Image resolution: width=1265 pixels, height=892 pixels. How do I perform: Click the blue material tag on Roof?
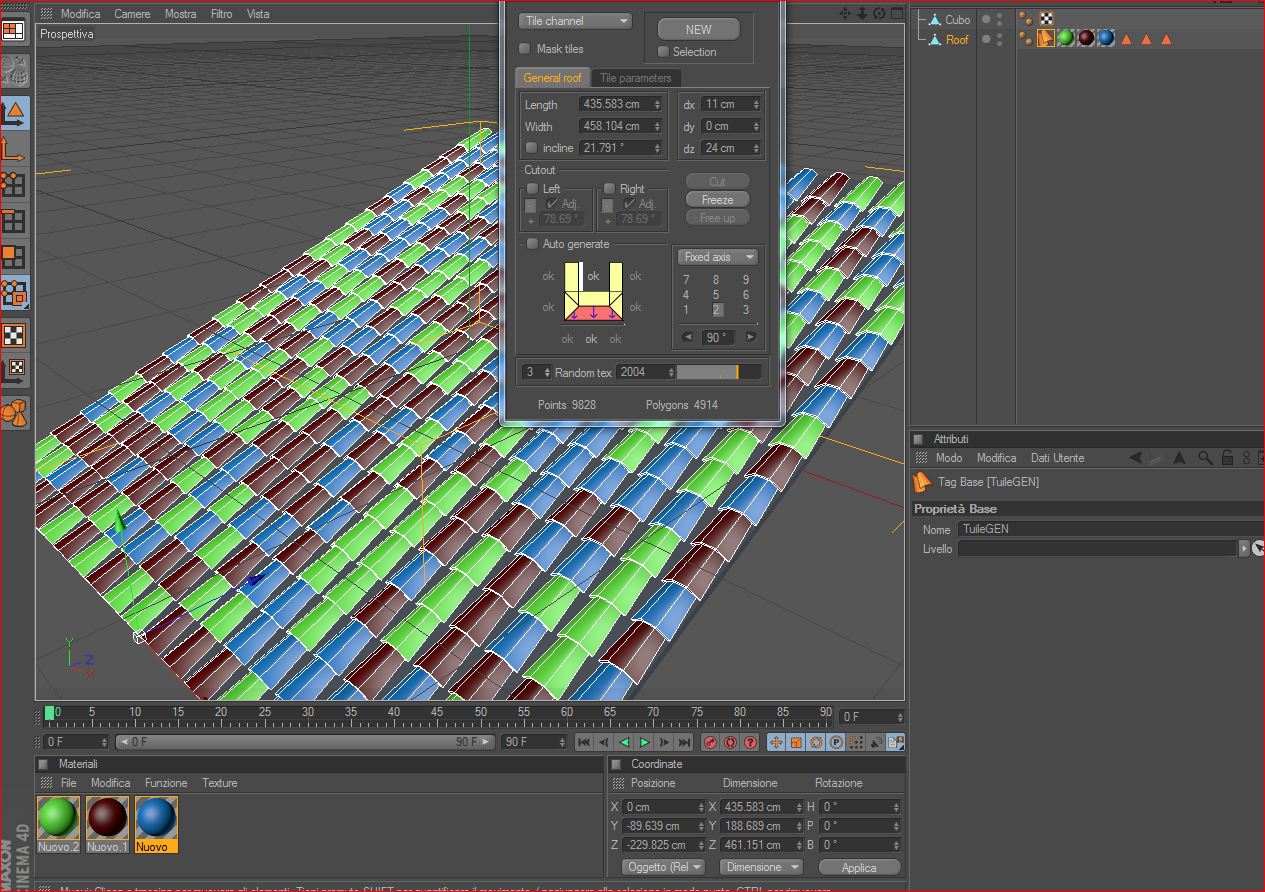click(1106, 39)
